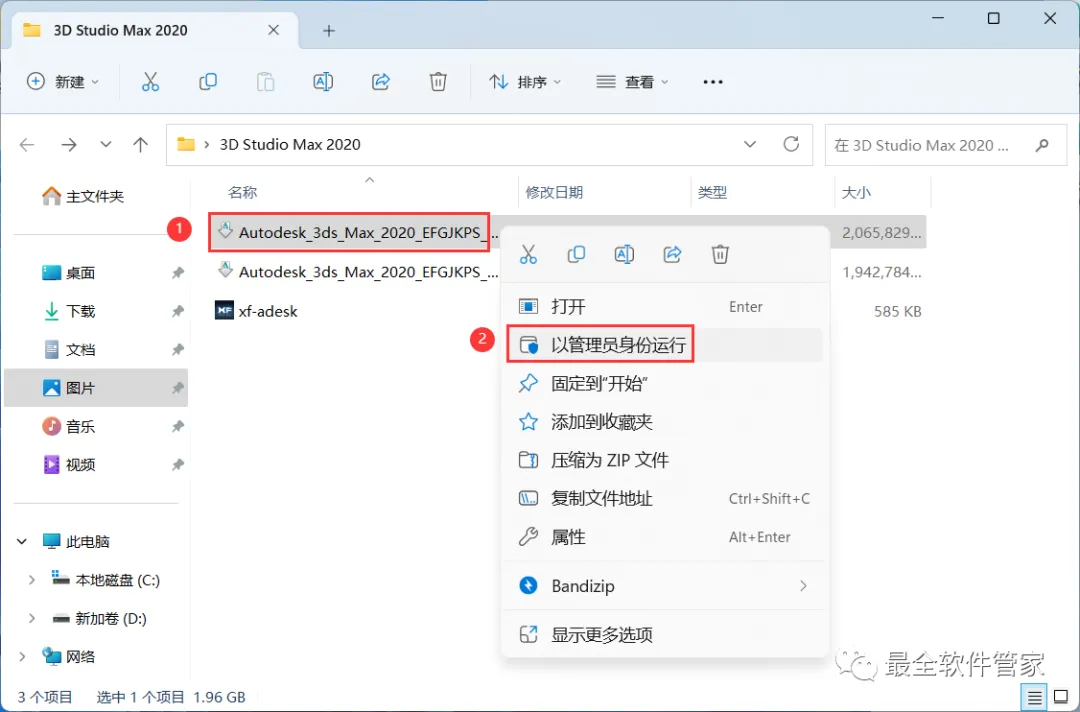Click the 1,942,784 size cell
1080x712 pixels.
(882, 272)
